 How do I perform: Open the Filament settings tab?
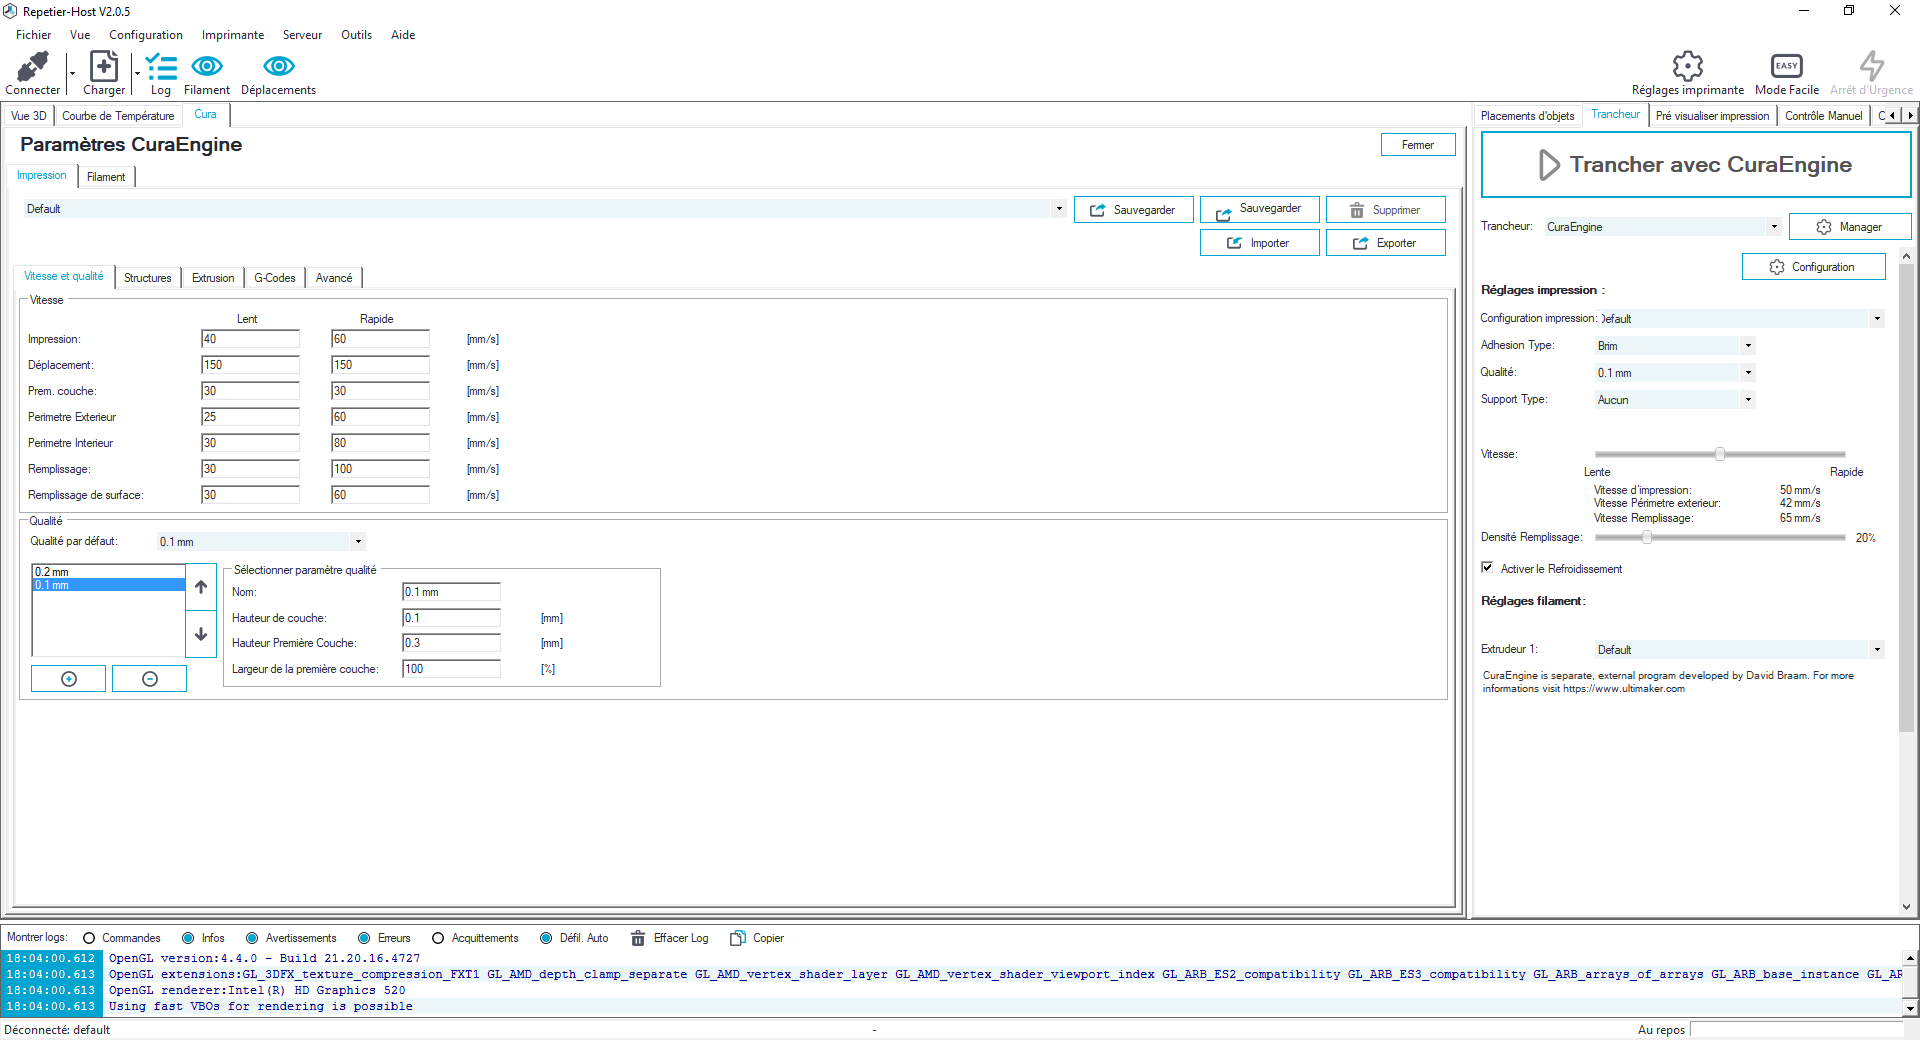click(x=106, y=177)
